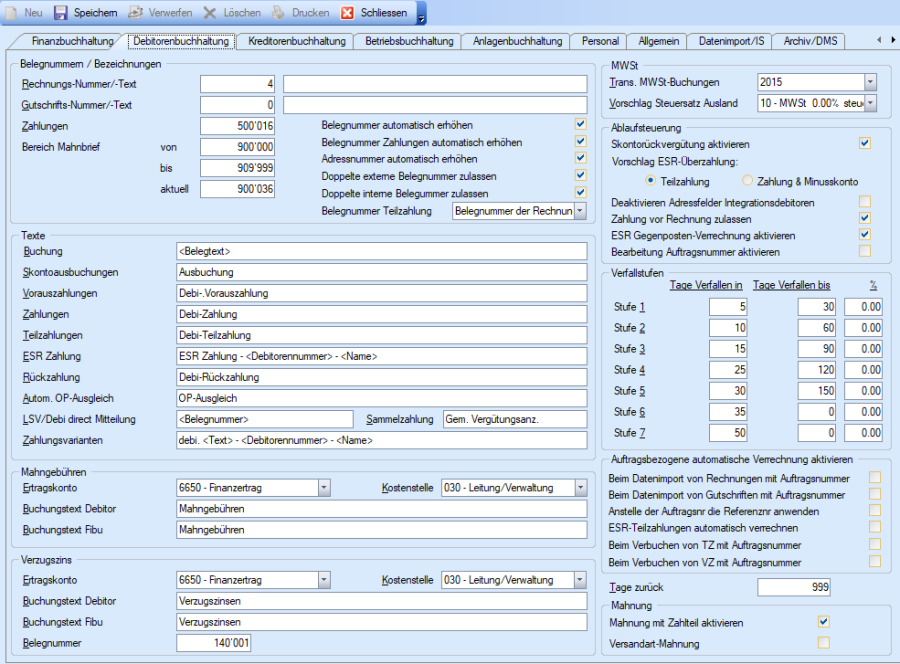Open the Anlagenbuchhaltung tab
Image resolution: width=900 pixels, height=664 pixels.
(x=515, y=41)
